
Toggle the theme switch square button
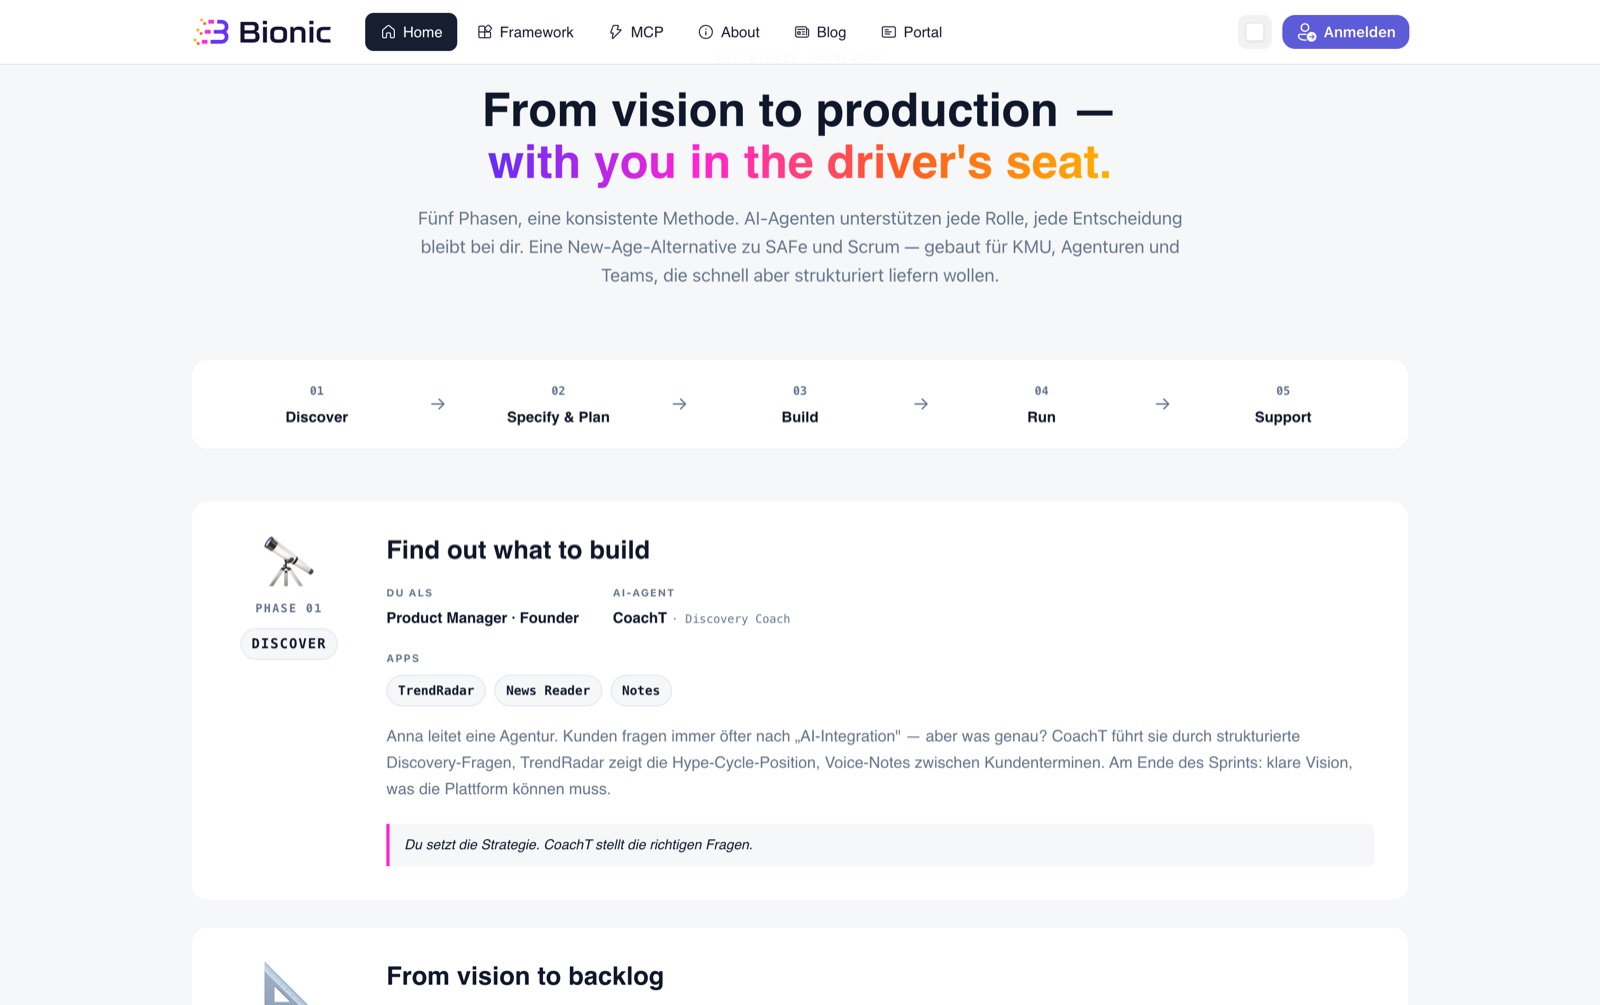1254,32
